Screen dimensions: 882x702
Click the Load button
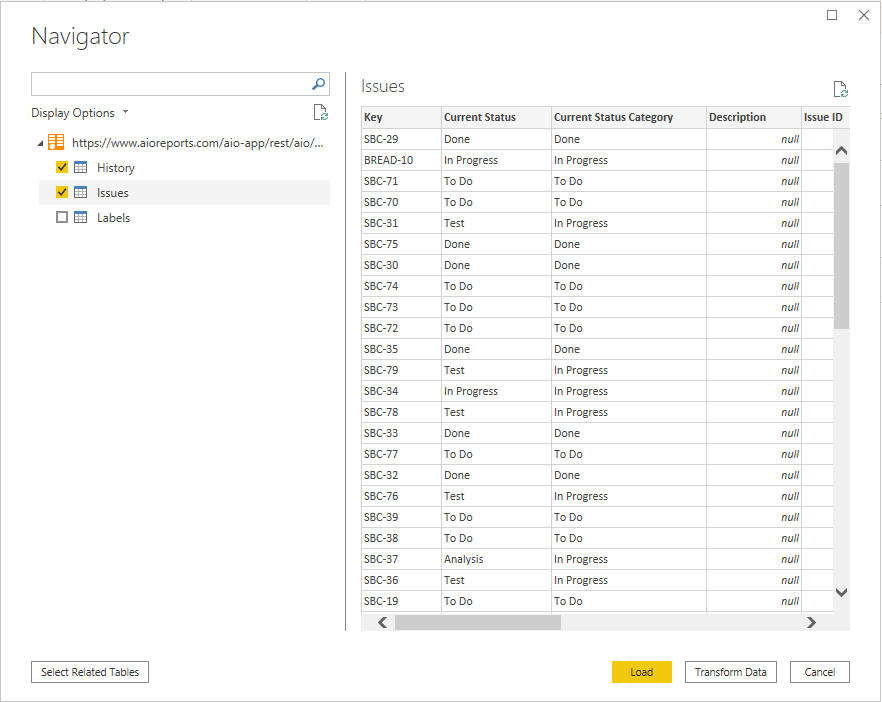pyautogui.click(x=641, y=672)
